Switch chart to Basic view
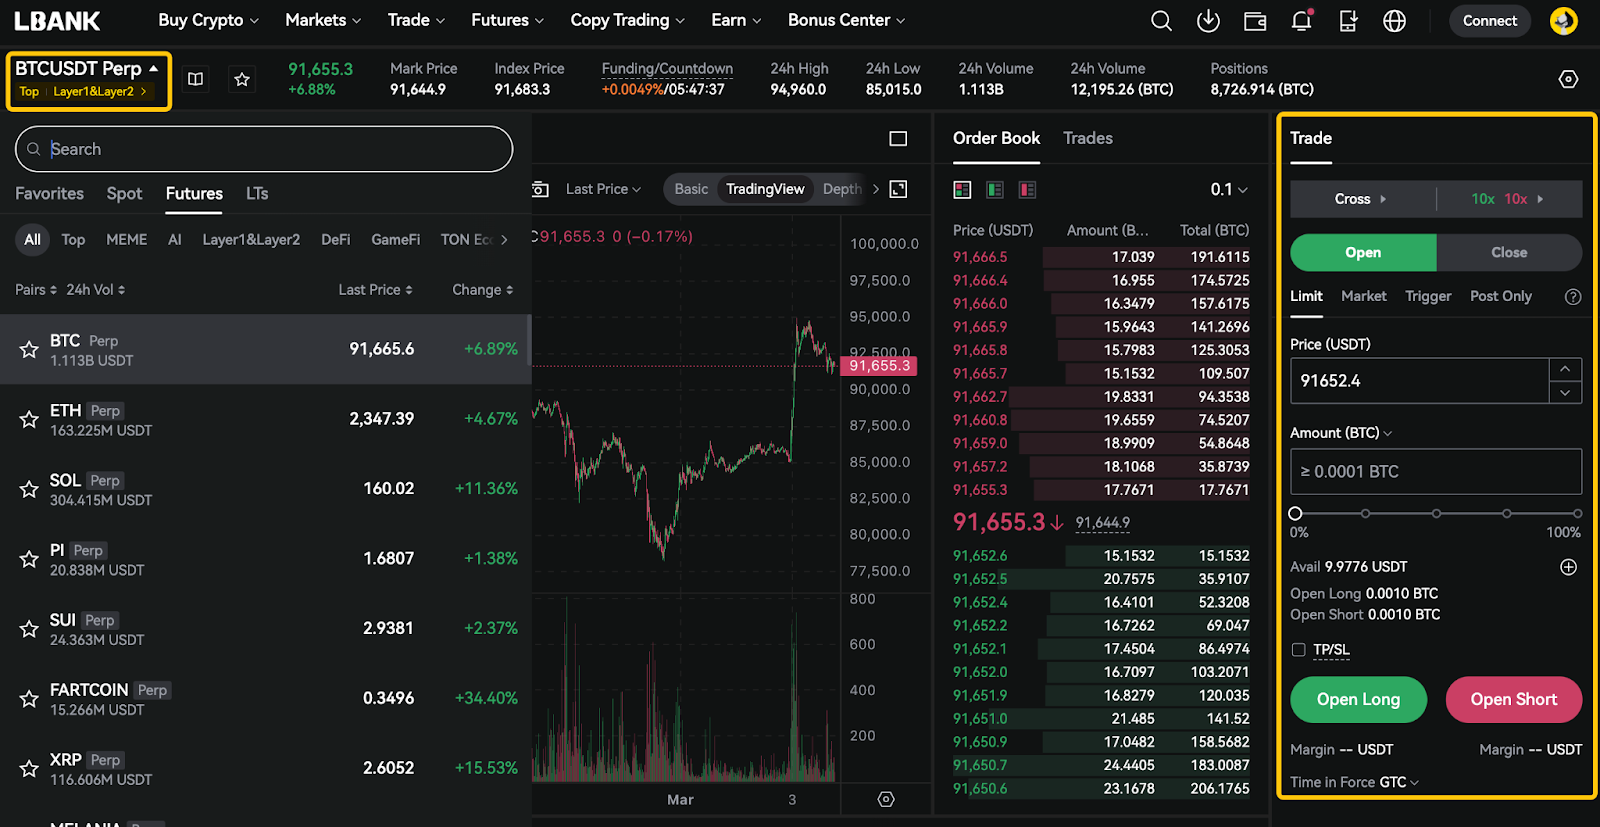The image size is (1600, 827). coord(691,189)
